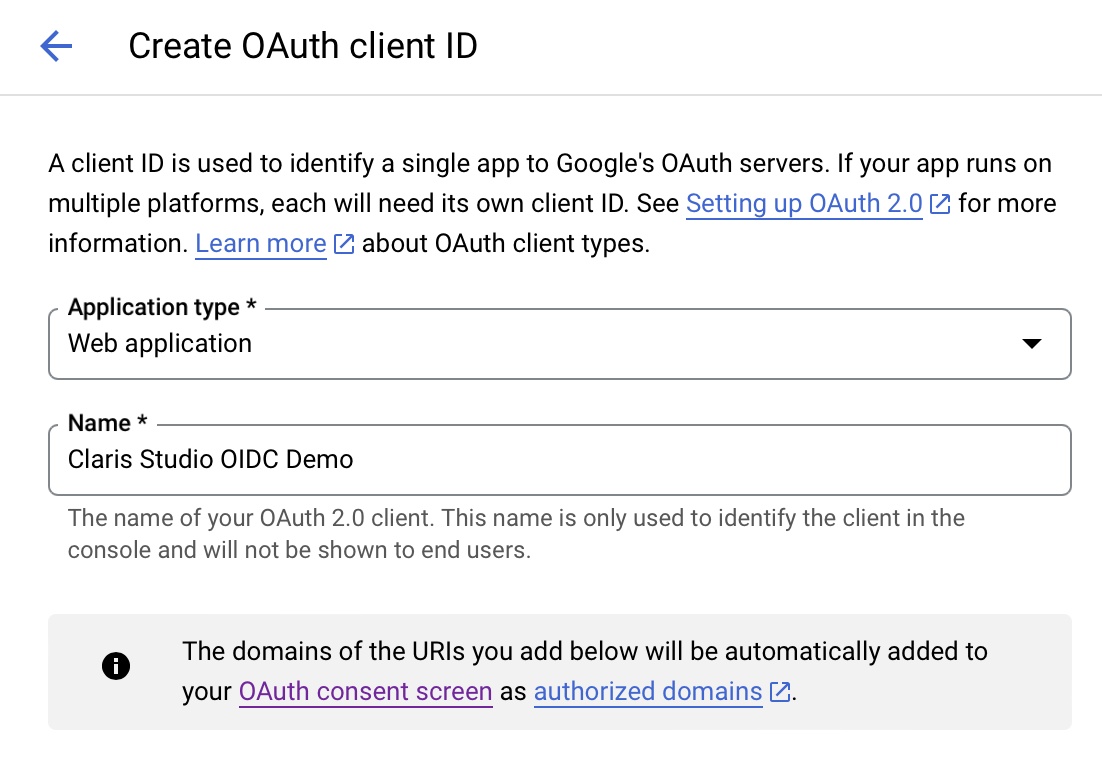Follow the "Learn more" link about OAuth client types
1102x765 pixels.
pos(260,243)
